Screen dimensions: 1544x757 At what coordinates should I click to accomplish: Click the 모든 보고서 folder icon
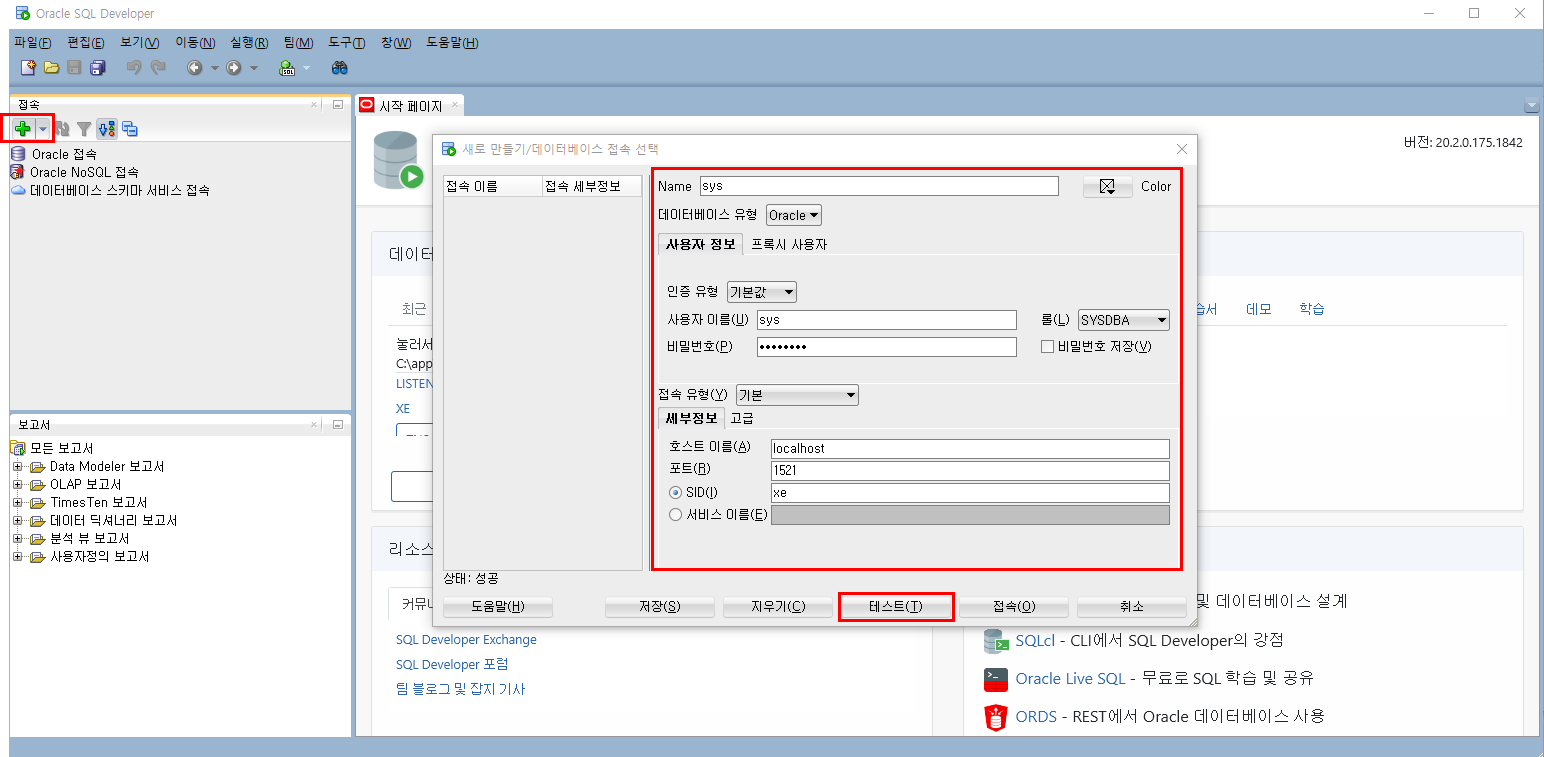18,448
